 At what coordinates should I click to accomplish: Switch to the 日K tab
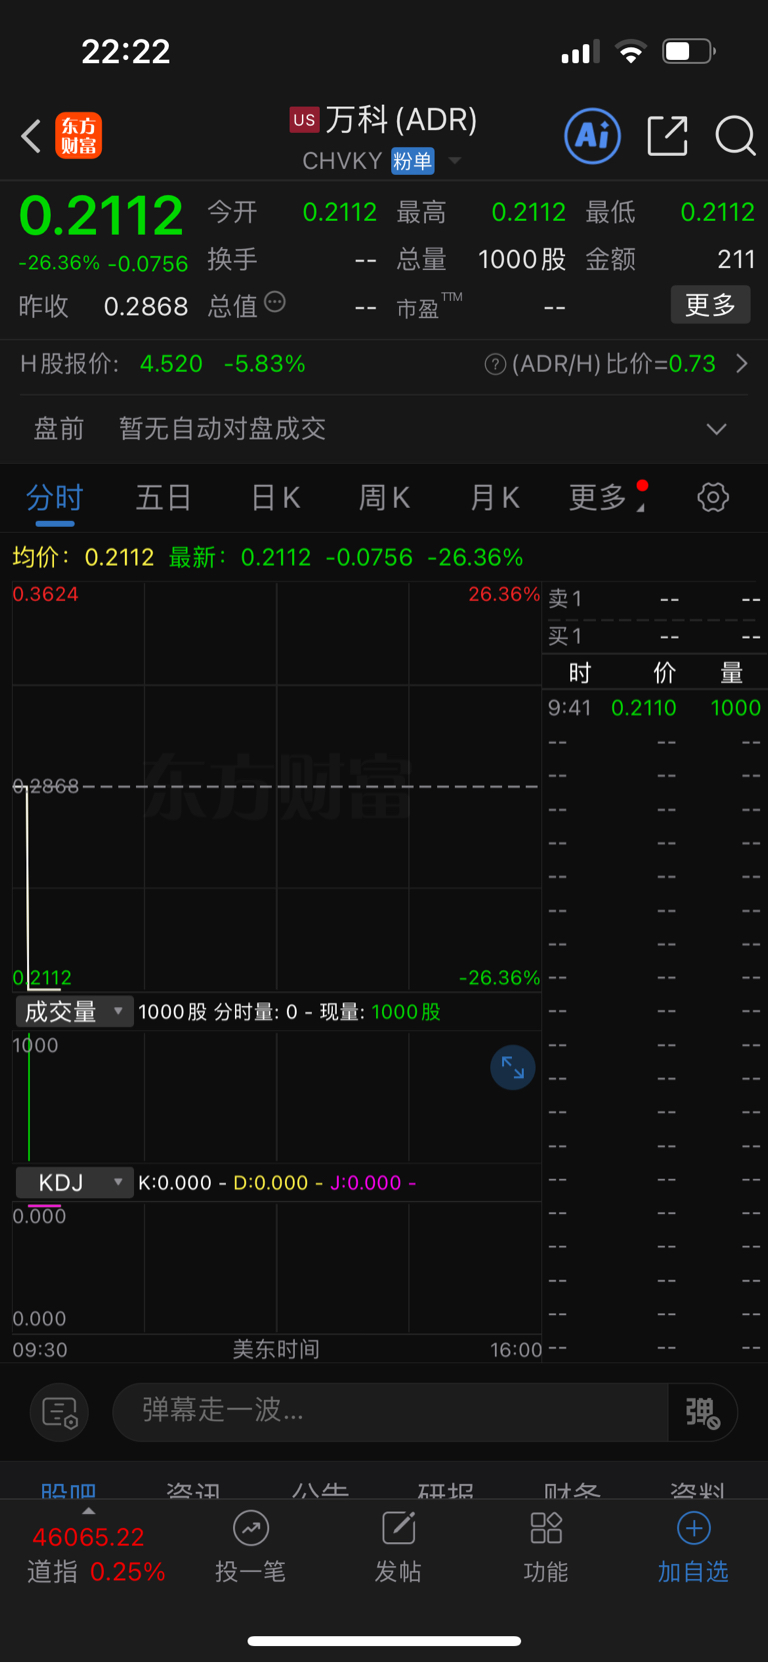[275, 498]
